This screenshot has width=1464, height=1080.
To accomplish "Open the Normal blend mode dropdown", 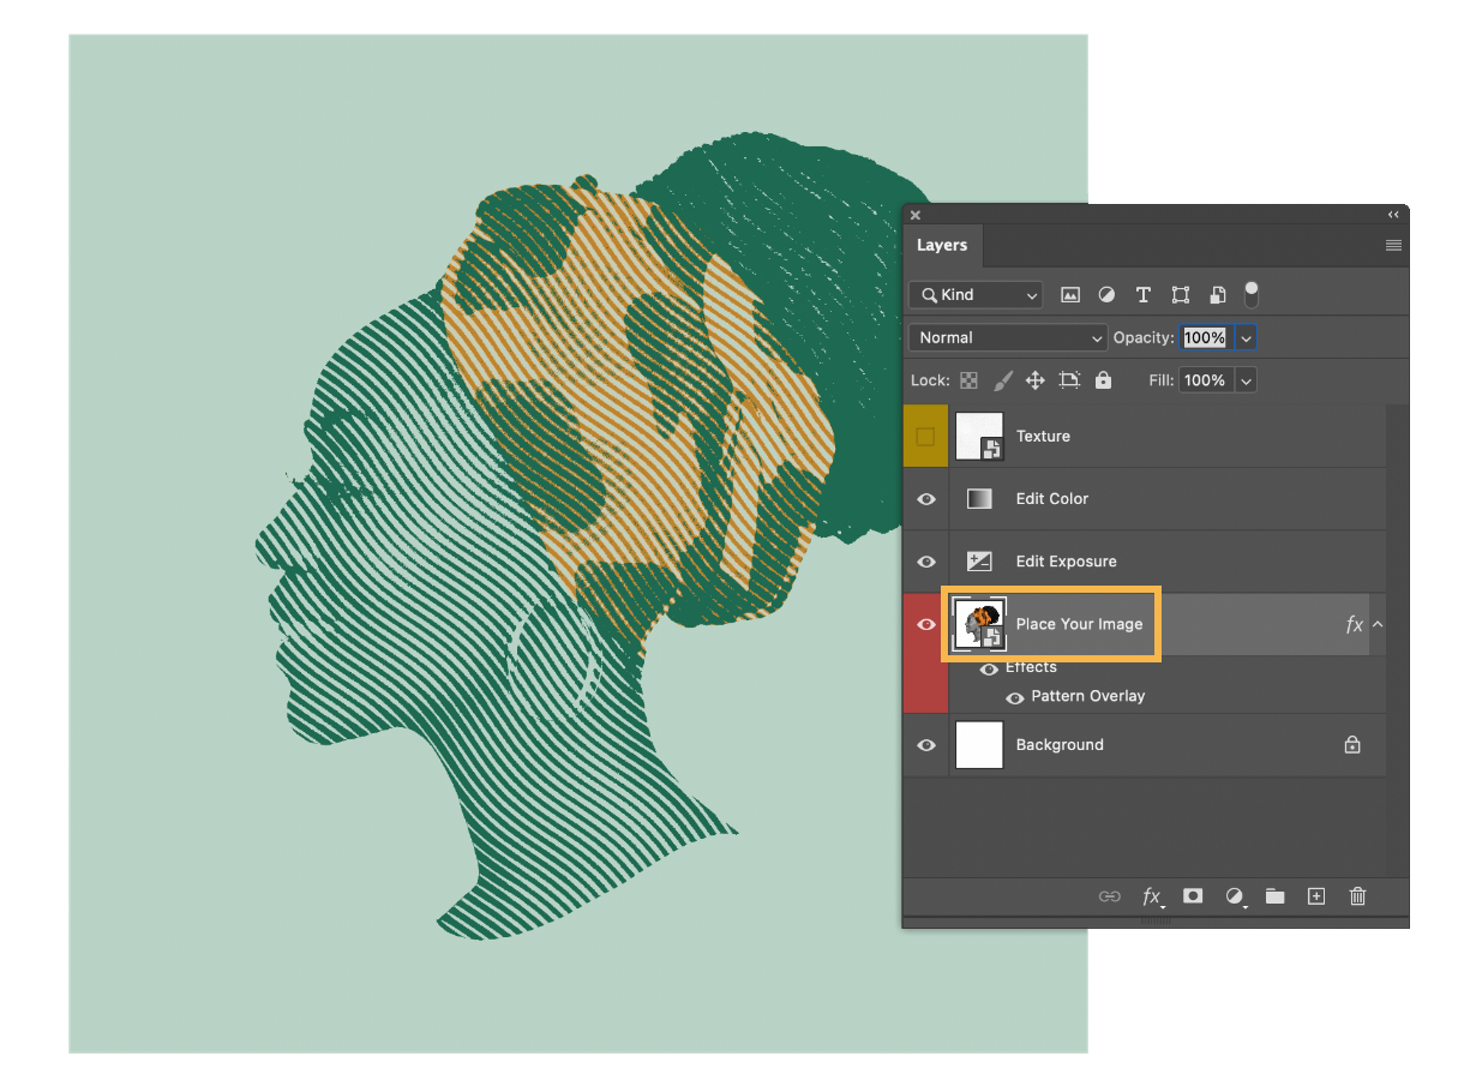I will [x=1008, y=338].
